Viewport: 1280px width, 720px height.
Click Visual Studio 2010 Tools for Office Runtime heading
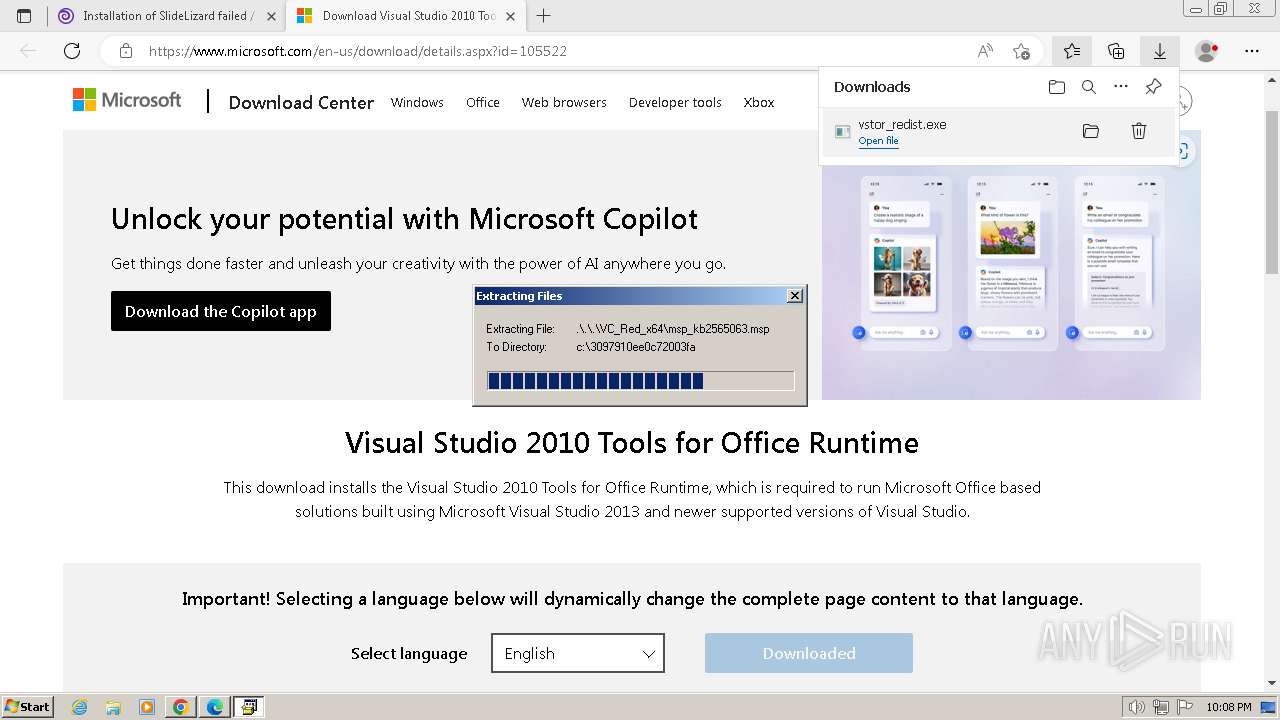(632, 442)
